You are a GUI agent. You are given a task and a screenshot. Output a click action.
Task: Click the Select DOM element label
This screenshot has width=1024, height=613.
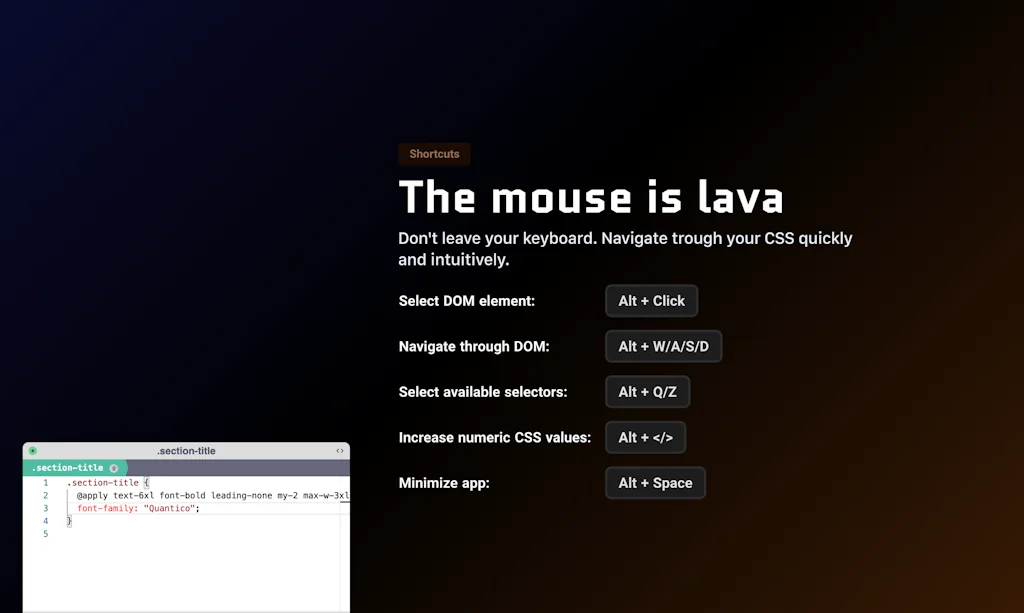coord(466,301)
